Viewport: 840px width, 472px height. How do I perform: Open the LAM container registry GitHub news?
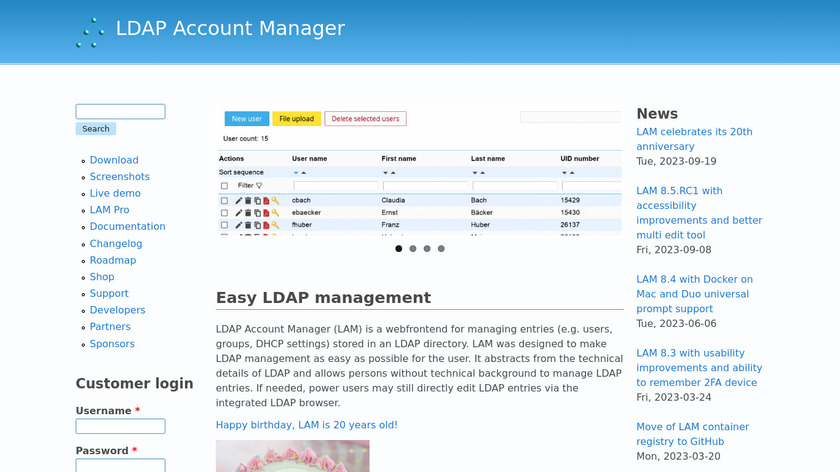coord(693,434)
